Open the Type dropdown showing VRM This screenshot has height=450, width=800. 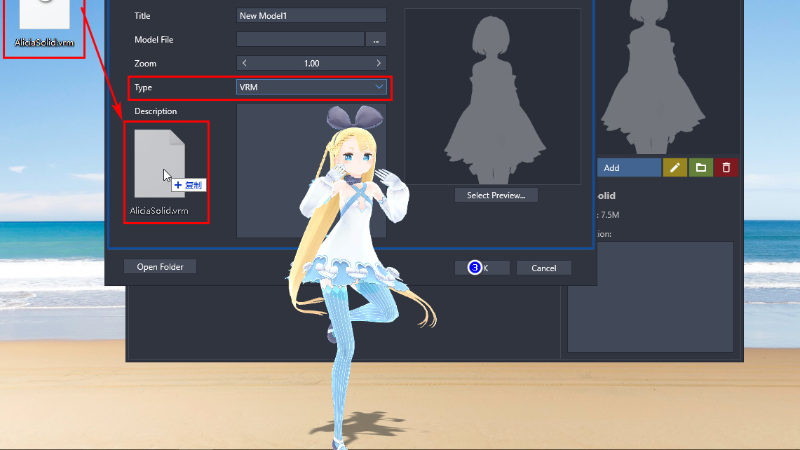311,87
